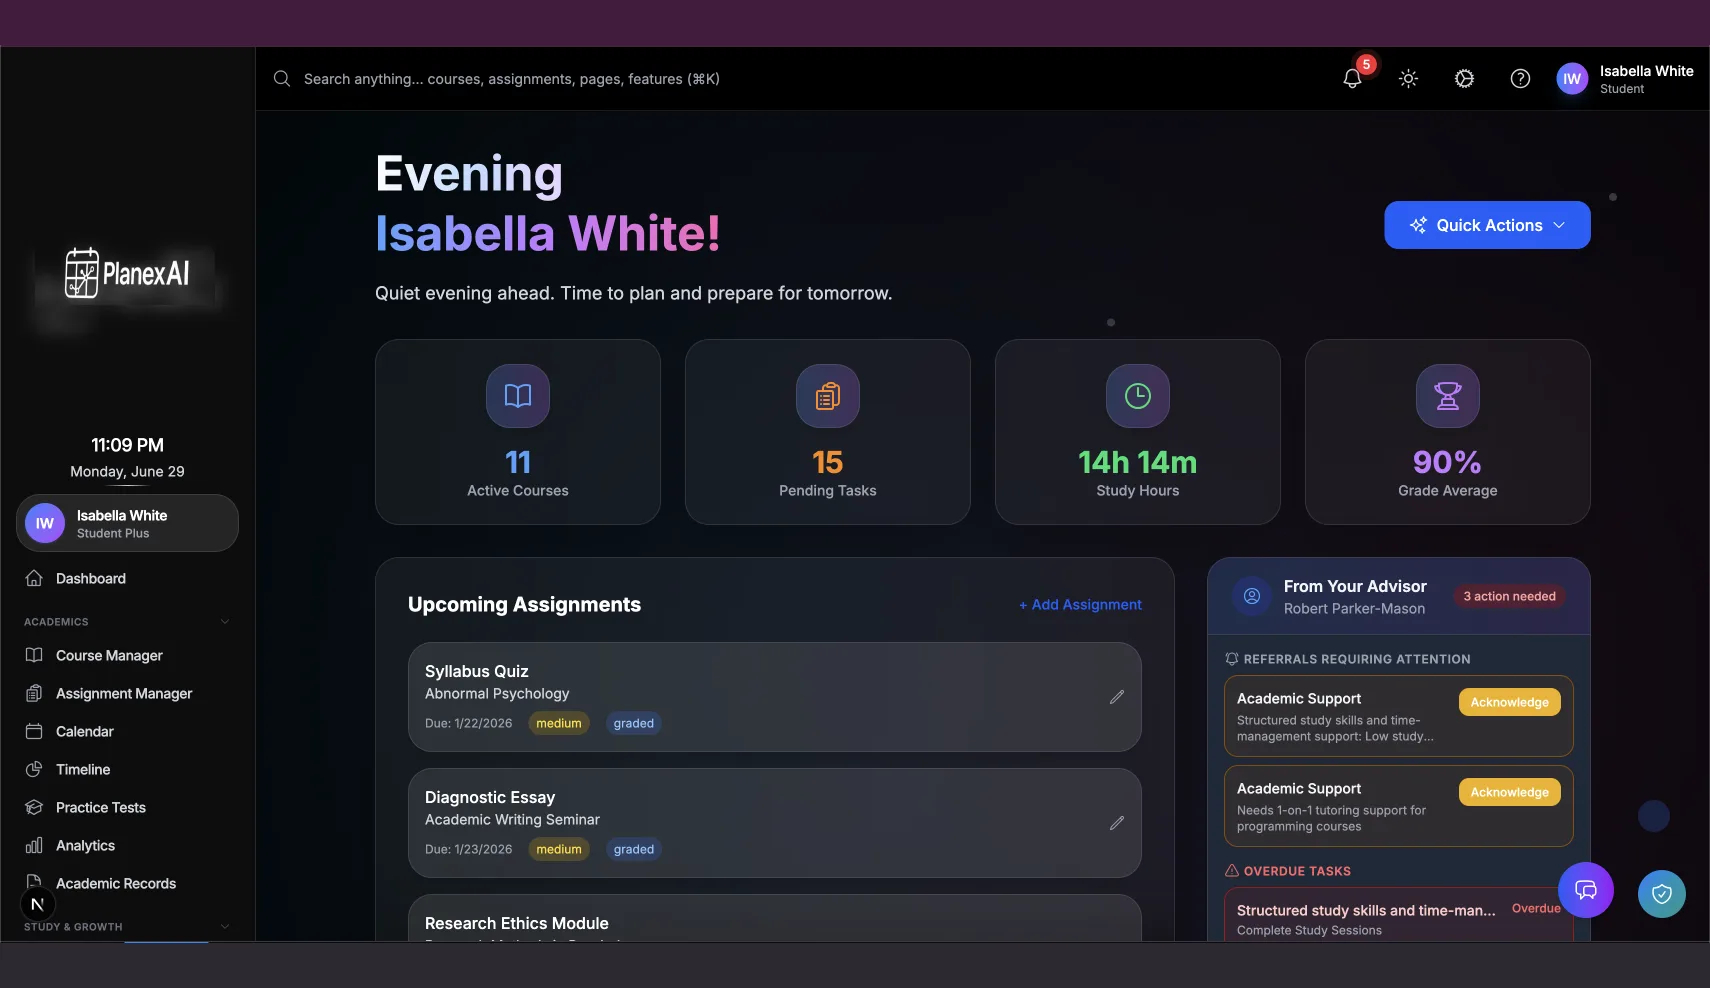Click the Dashboard home icon

coord(34,579)
